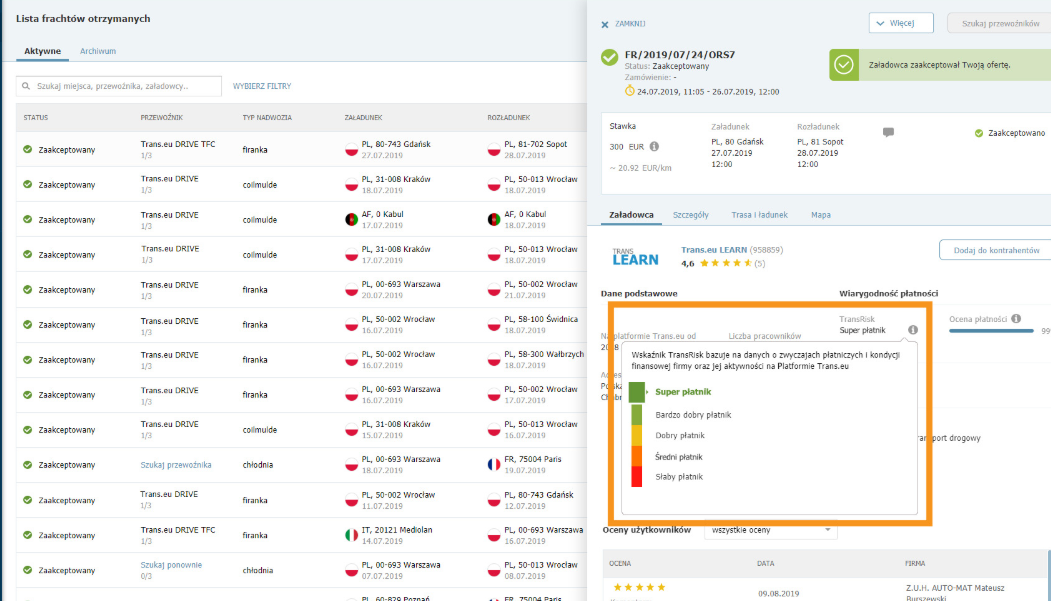
Task: Click green check in success notification banner
Action: click(844, 65)
